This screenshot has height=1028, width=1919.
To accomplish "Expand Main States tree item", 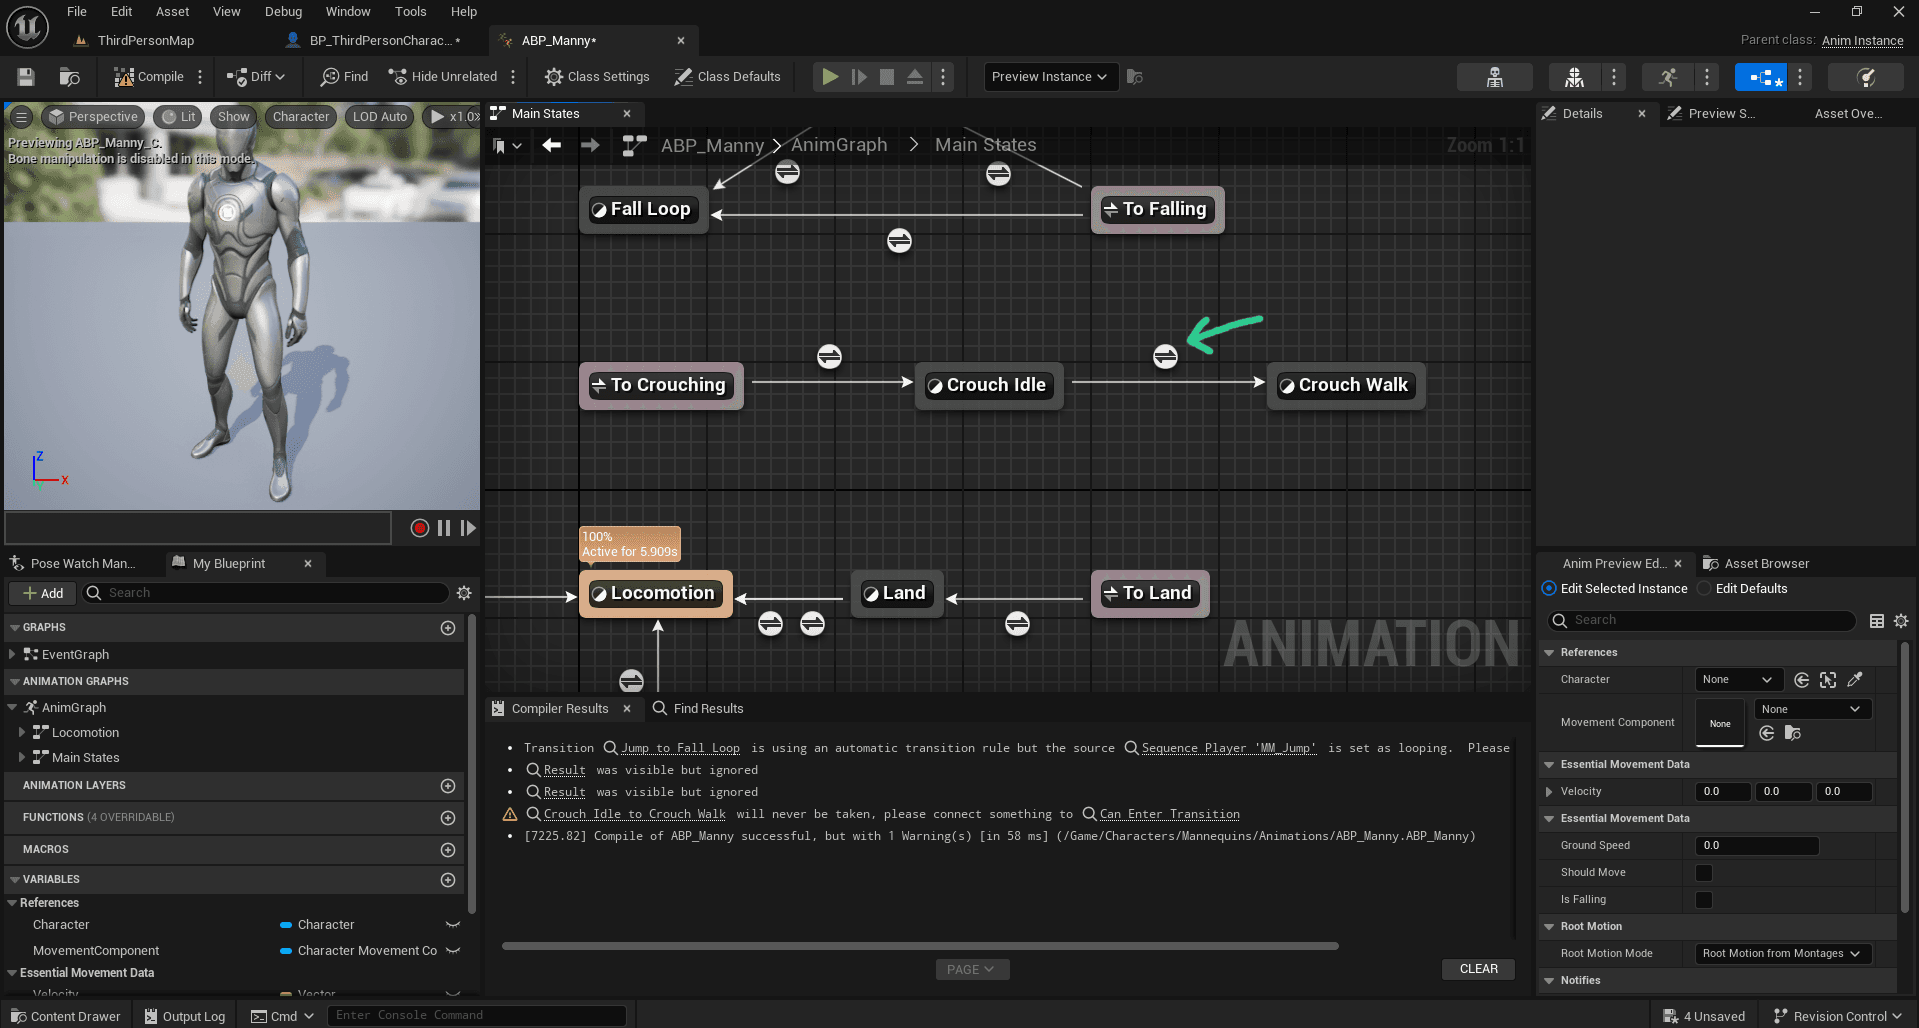I will point(22,758).
